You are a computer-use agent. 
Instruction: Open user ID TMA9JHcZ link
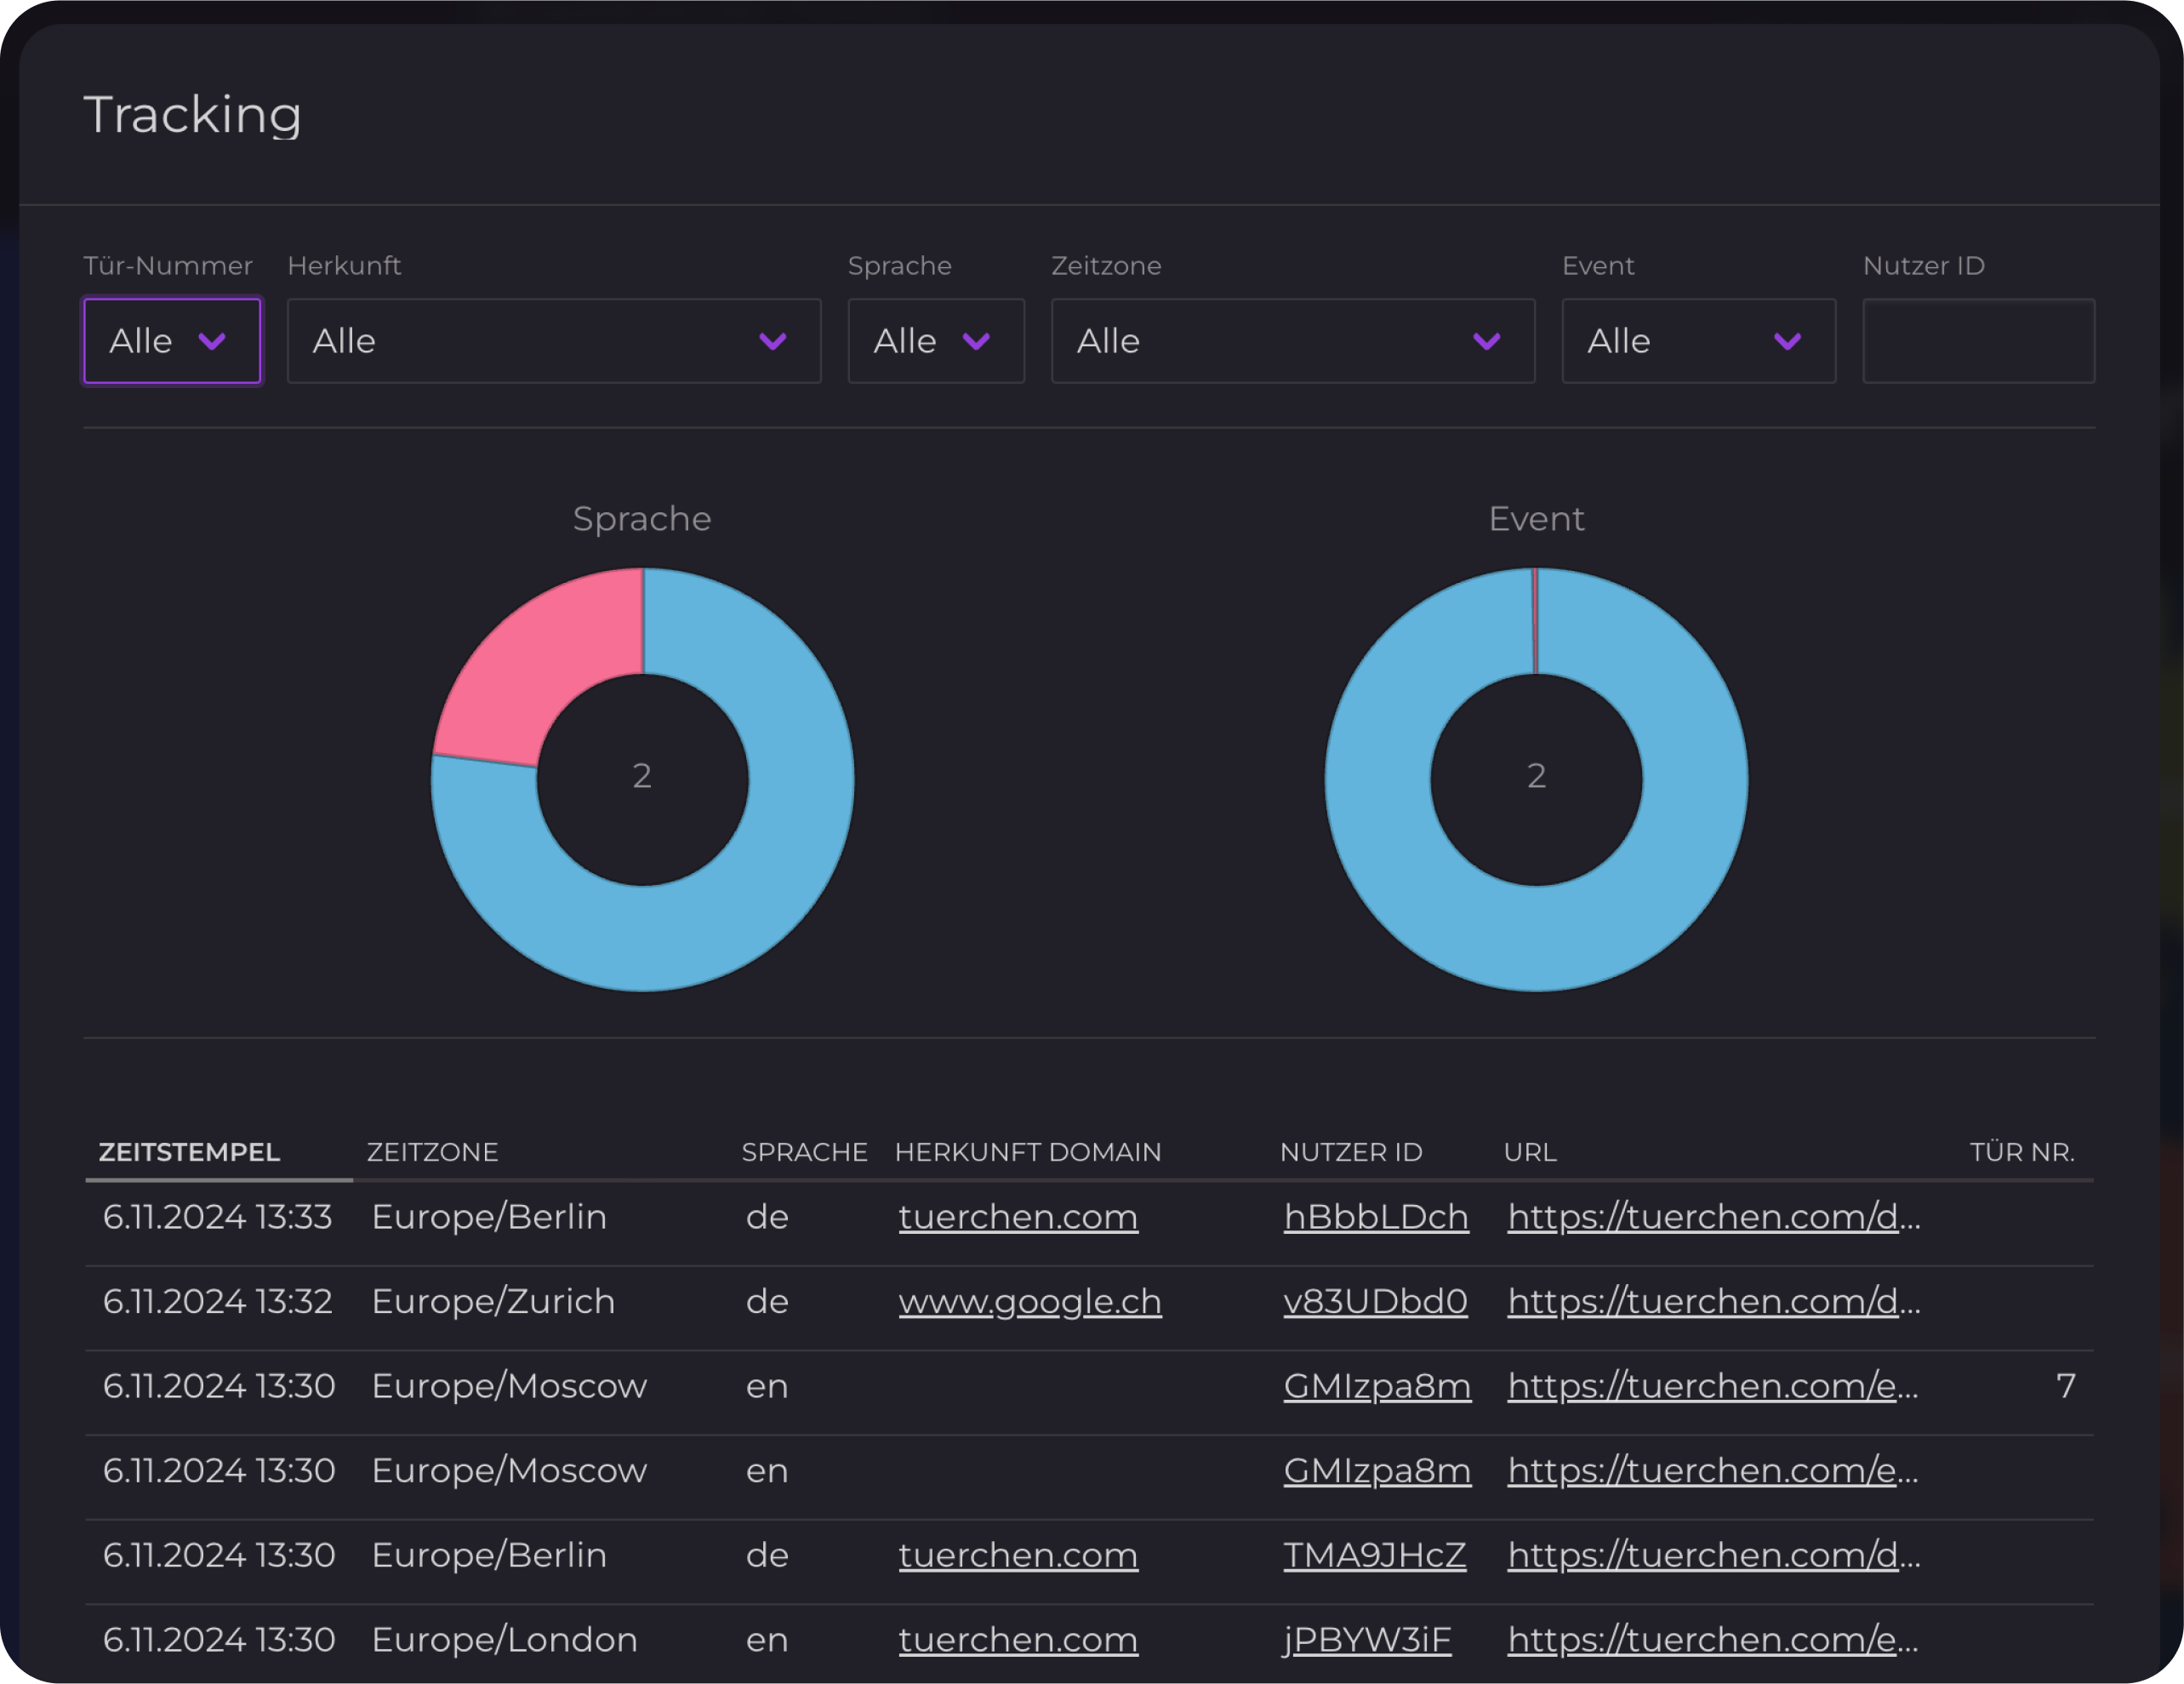1374,1556
